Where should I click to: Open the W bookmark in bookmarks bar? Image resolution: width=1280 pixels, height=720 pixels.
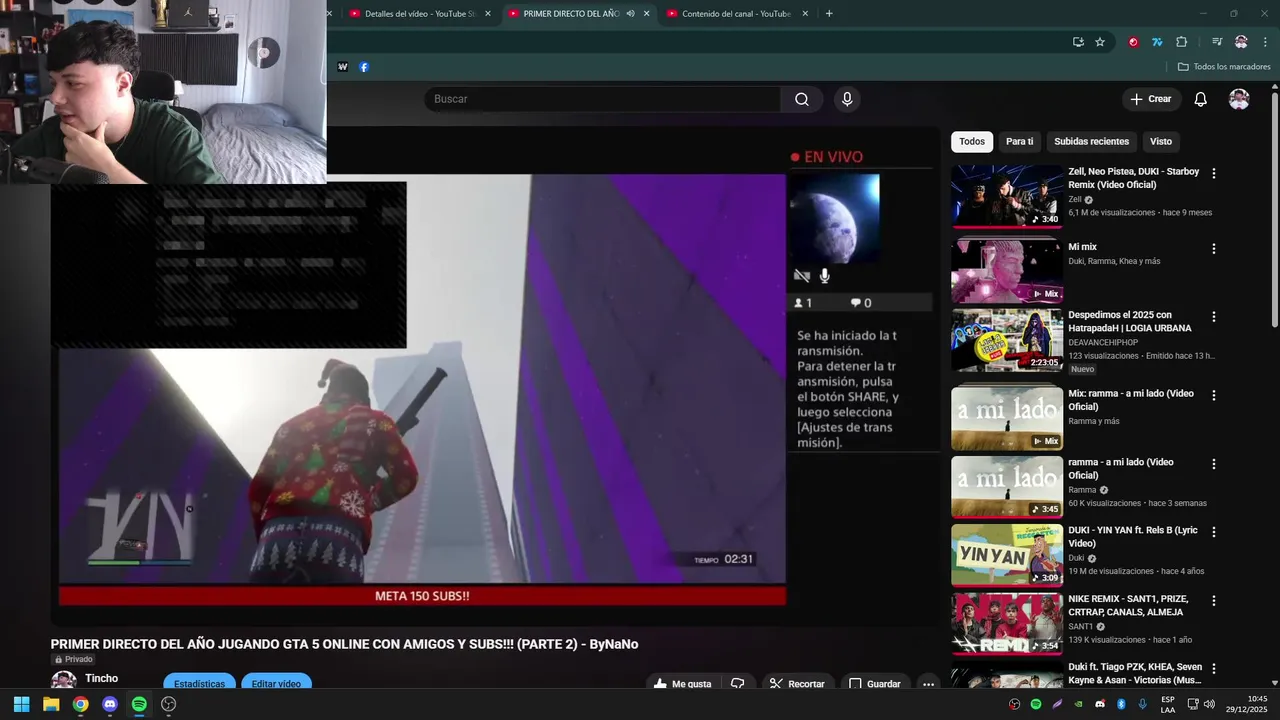343,67
